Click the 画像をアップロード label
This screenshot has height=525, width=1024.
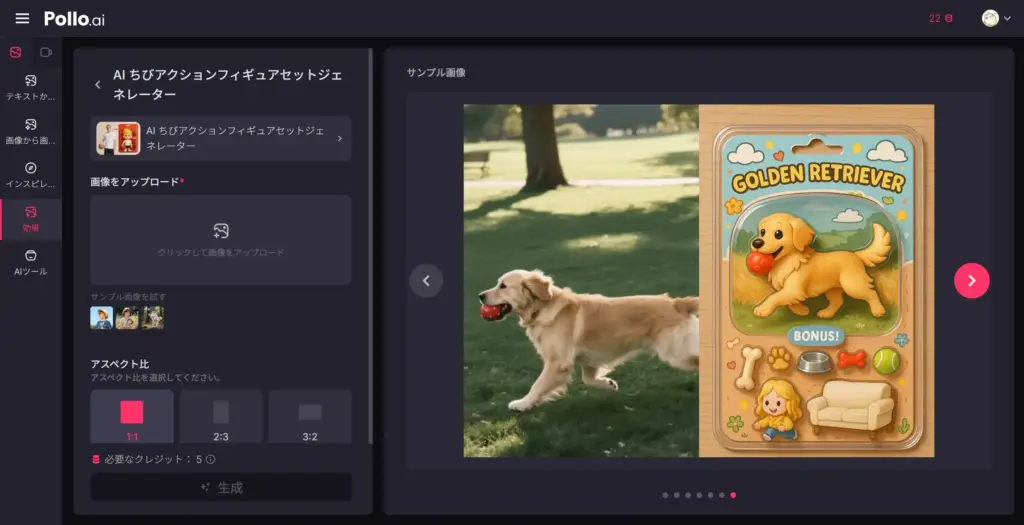pos(135,182)
